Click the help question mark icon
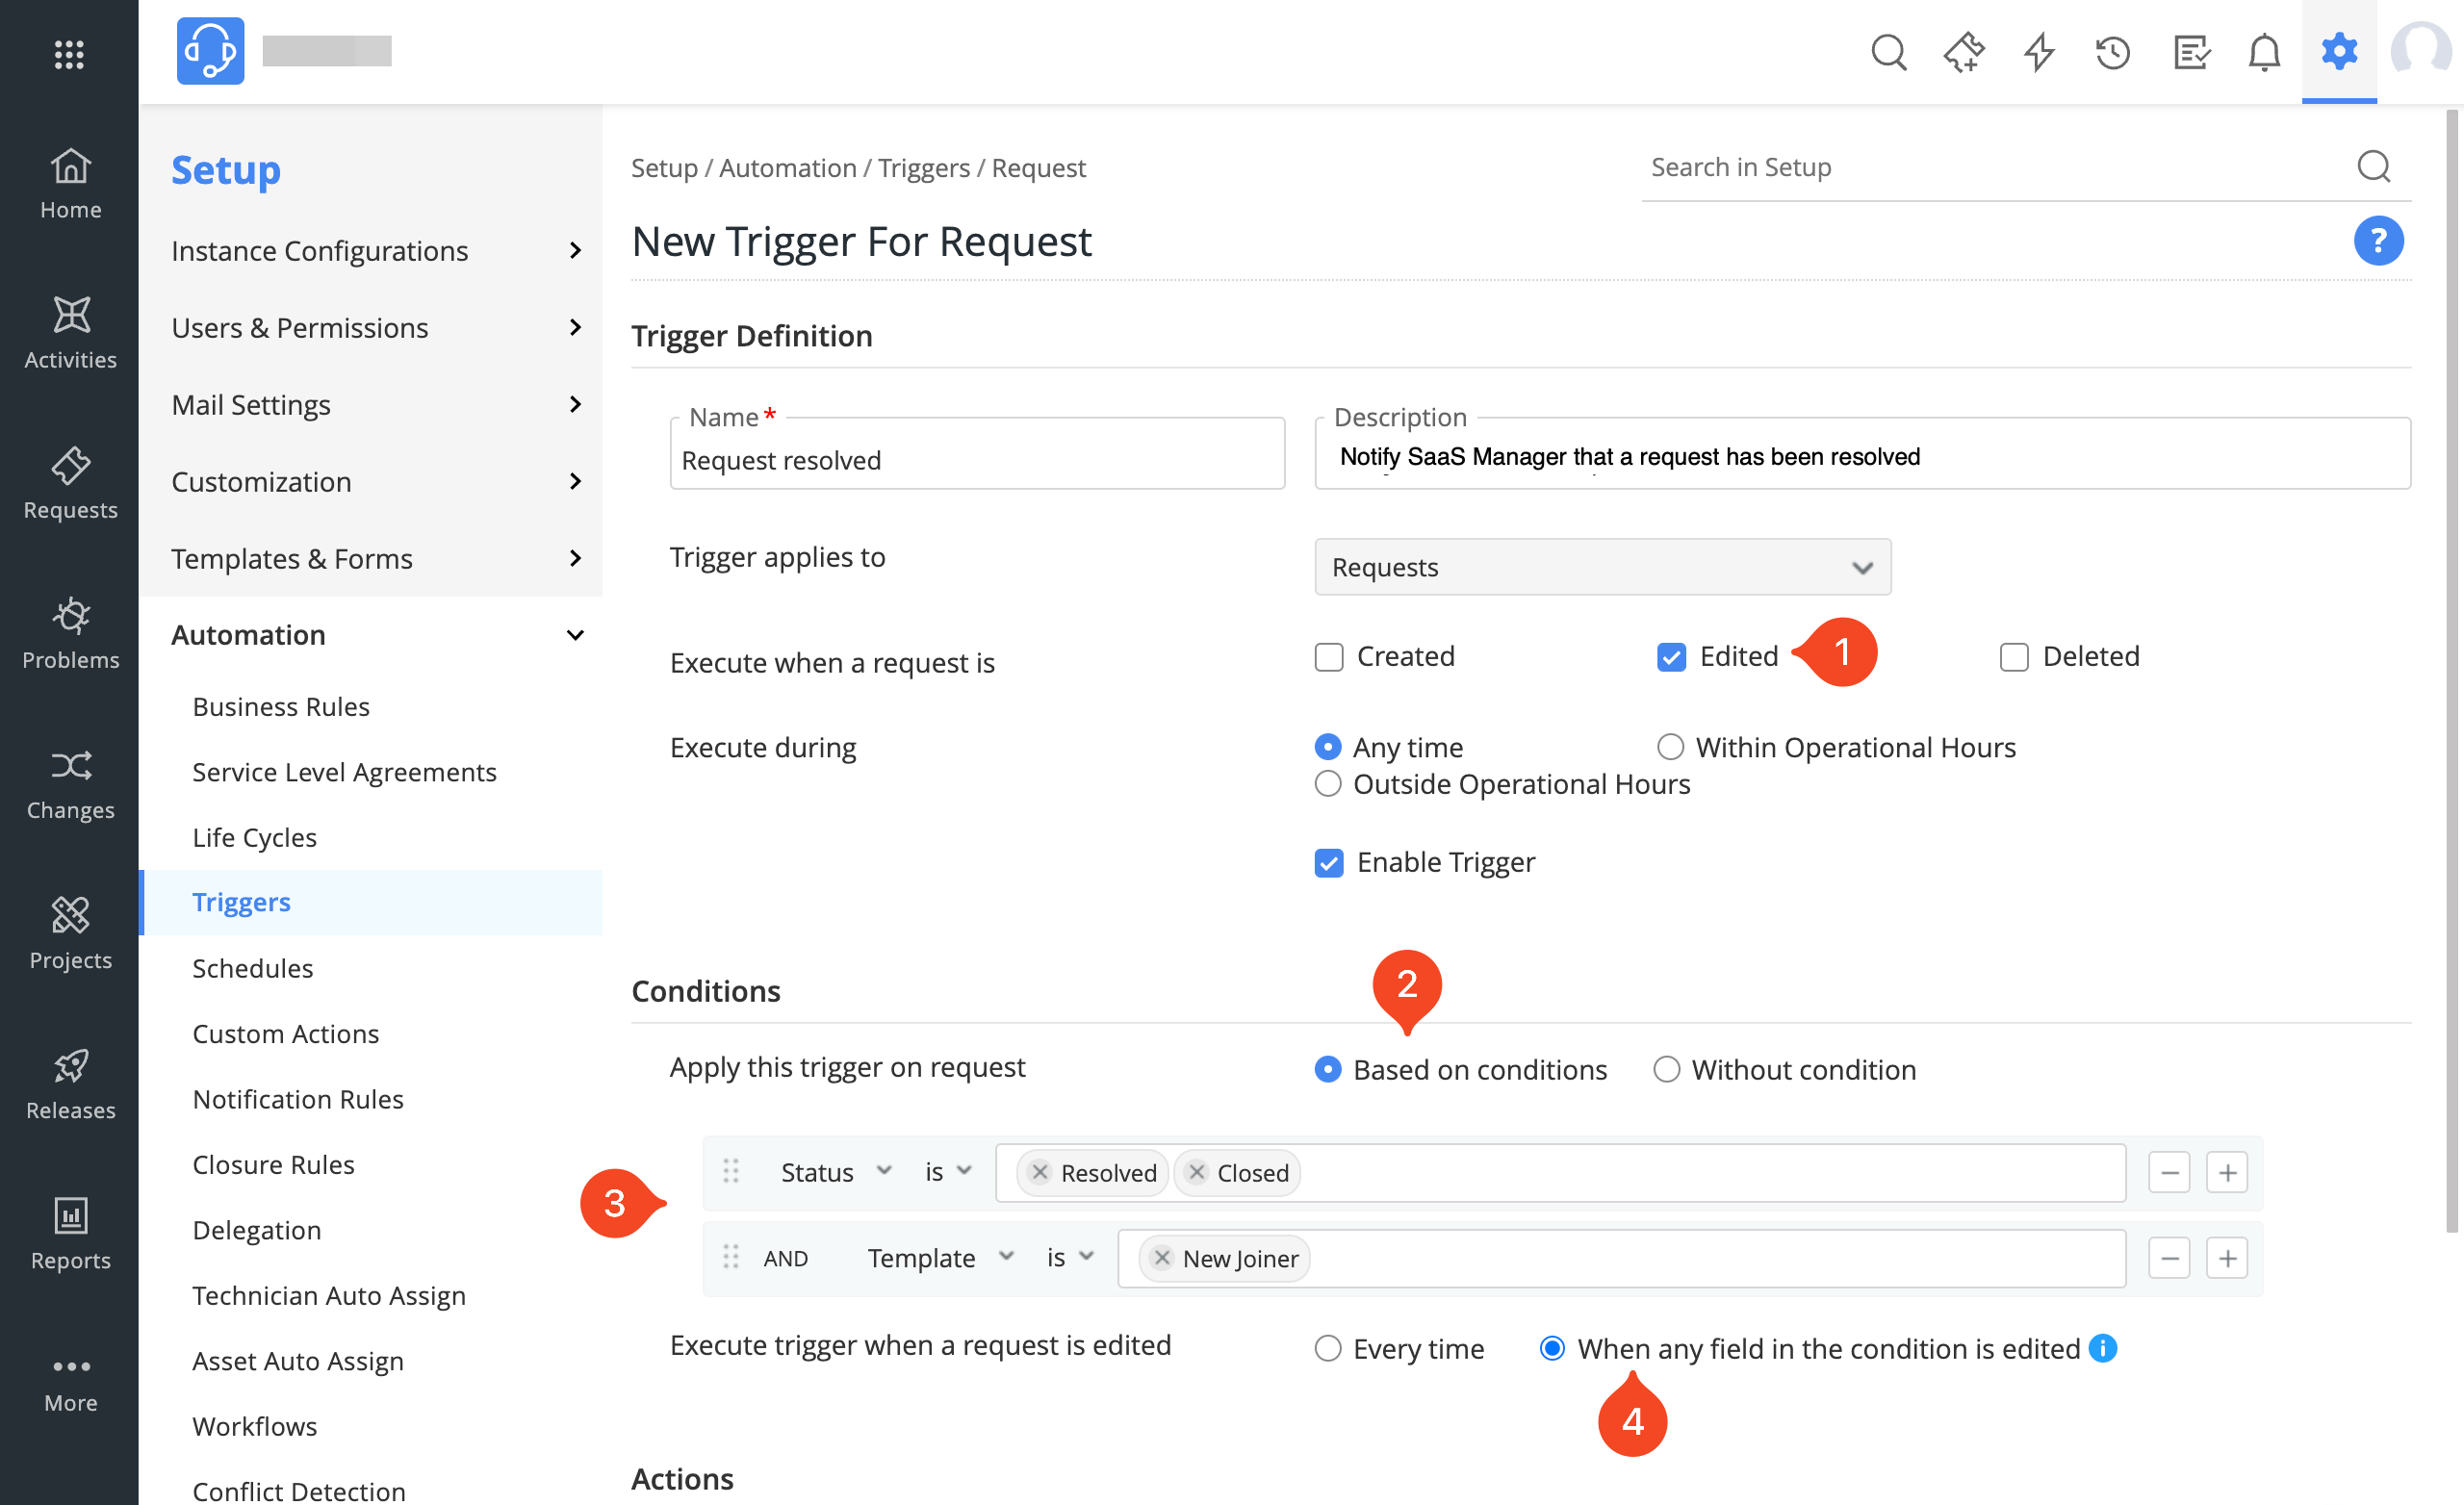The width and height of the screenshot is (2464, 1505). (2377, 240)
